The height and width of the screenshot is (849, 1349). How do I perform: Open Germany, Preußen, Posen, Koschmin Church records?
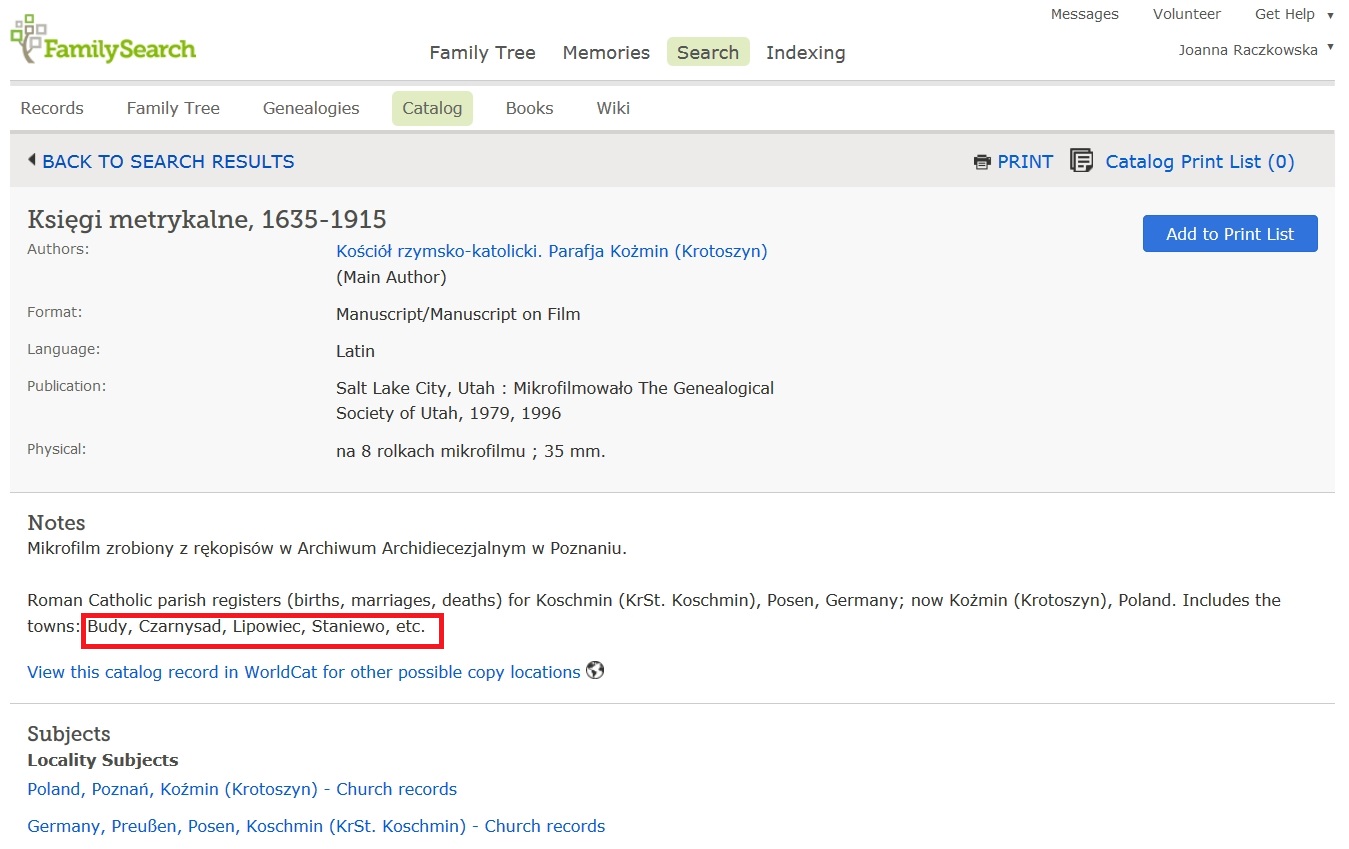[316, 826]
